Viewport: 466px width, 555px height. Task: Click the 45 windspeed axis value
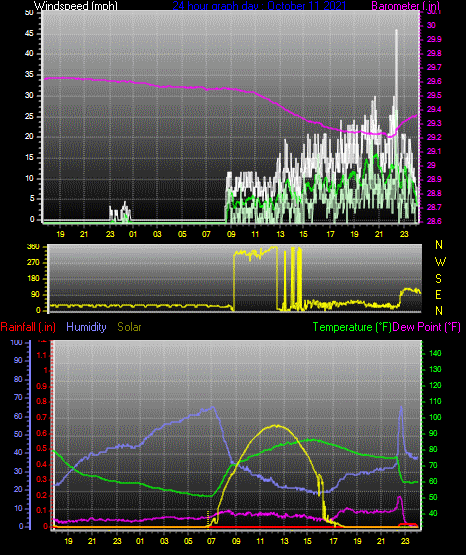[x=29, y=34]
